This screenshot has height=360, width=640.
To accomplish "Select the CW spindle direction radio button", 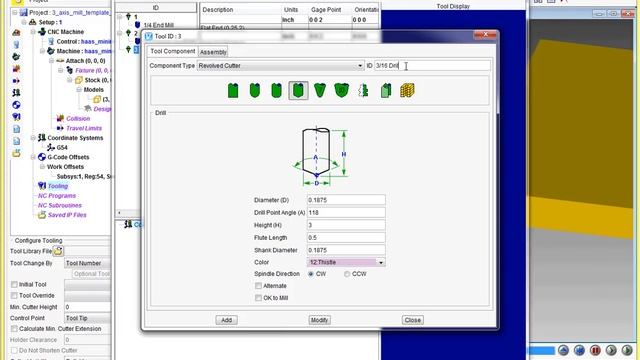I will point(311,274).
